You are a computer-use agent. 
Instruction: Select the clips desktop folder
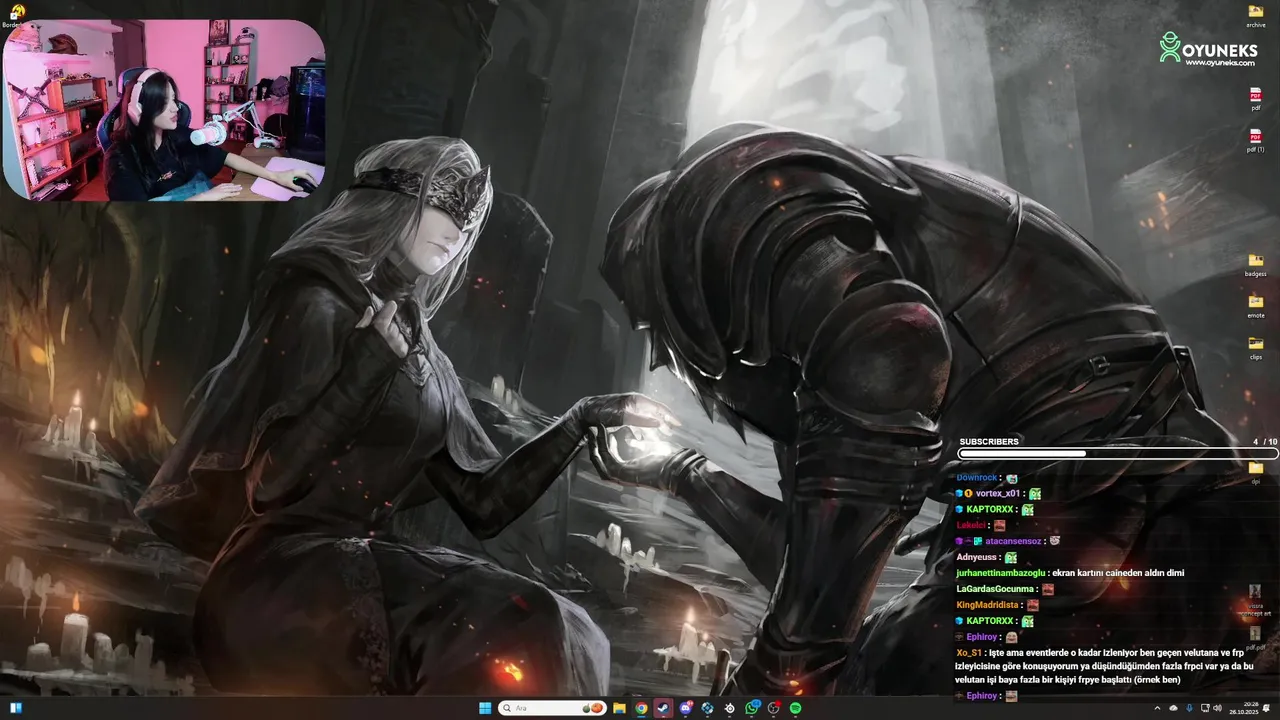[x=1256, y=347]
